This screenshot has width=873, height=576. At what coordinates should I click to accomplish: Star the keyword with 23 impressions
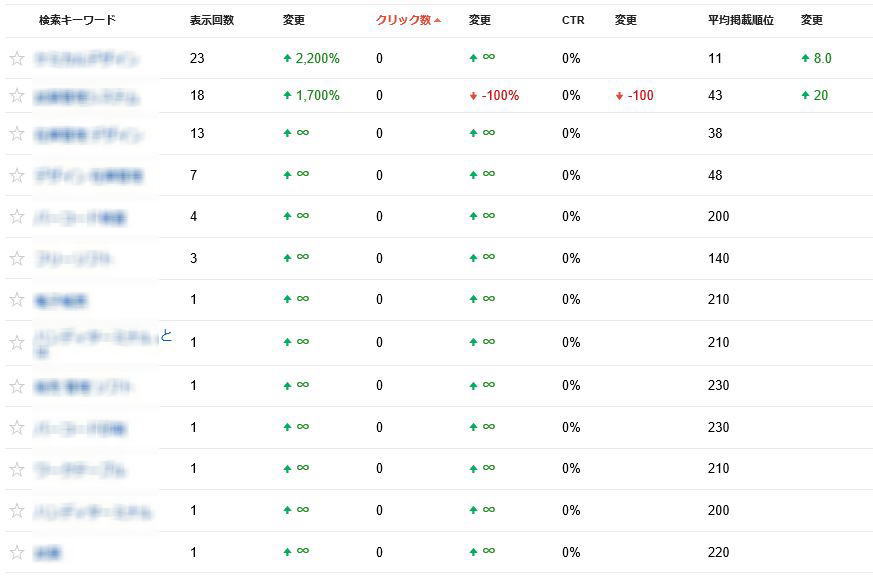pyautogui.click(x=17, y=59)
